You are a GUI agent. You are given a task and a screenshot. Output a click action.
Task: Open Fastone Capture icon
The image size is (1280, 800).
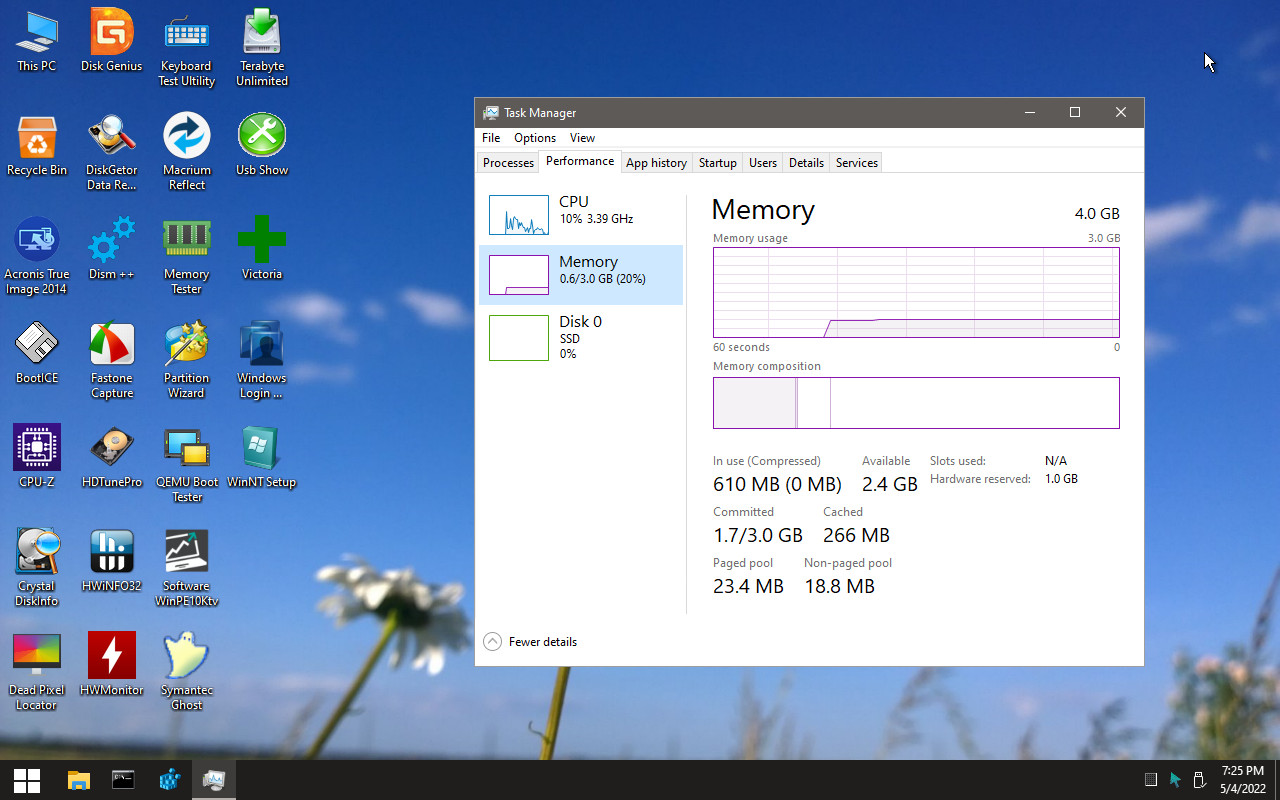click(112, 359)
